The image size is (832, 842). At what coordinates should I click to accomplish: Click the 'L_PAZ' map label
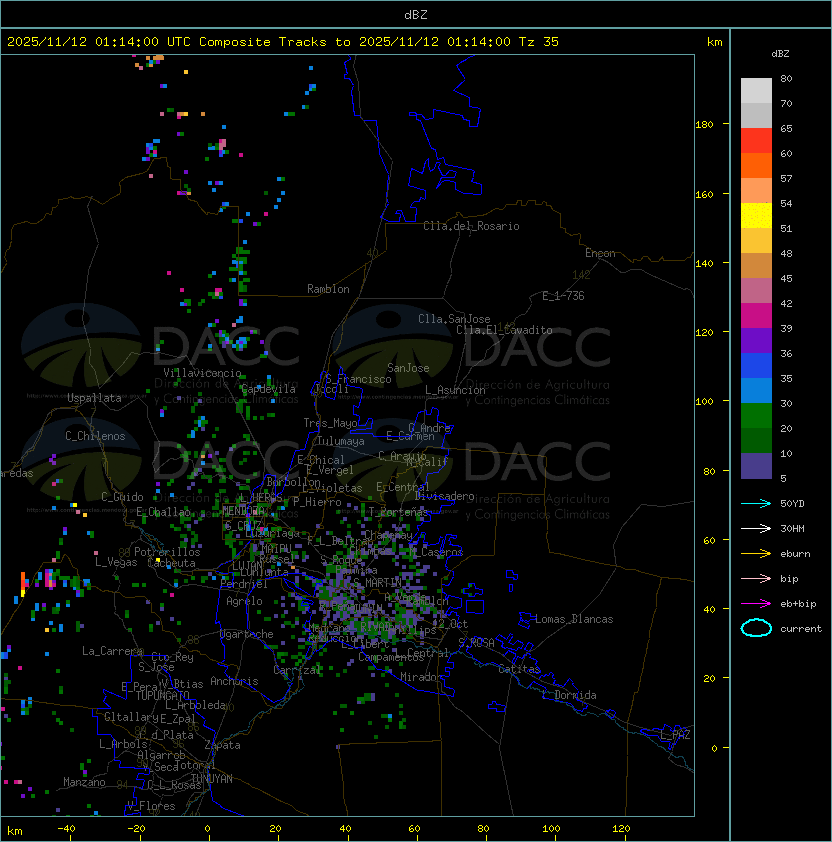675,735
